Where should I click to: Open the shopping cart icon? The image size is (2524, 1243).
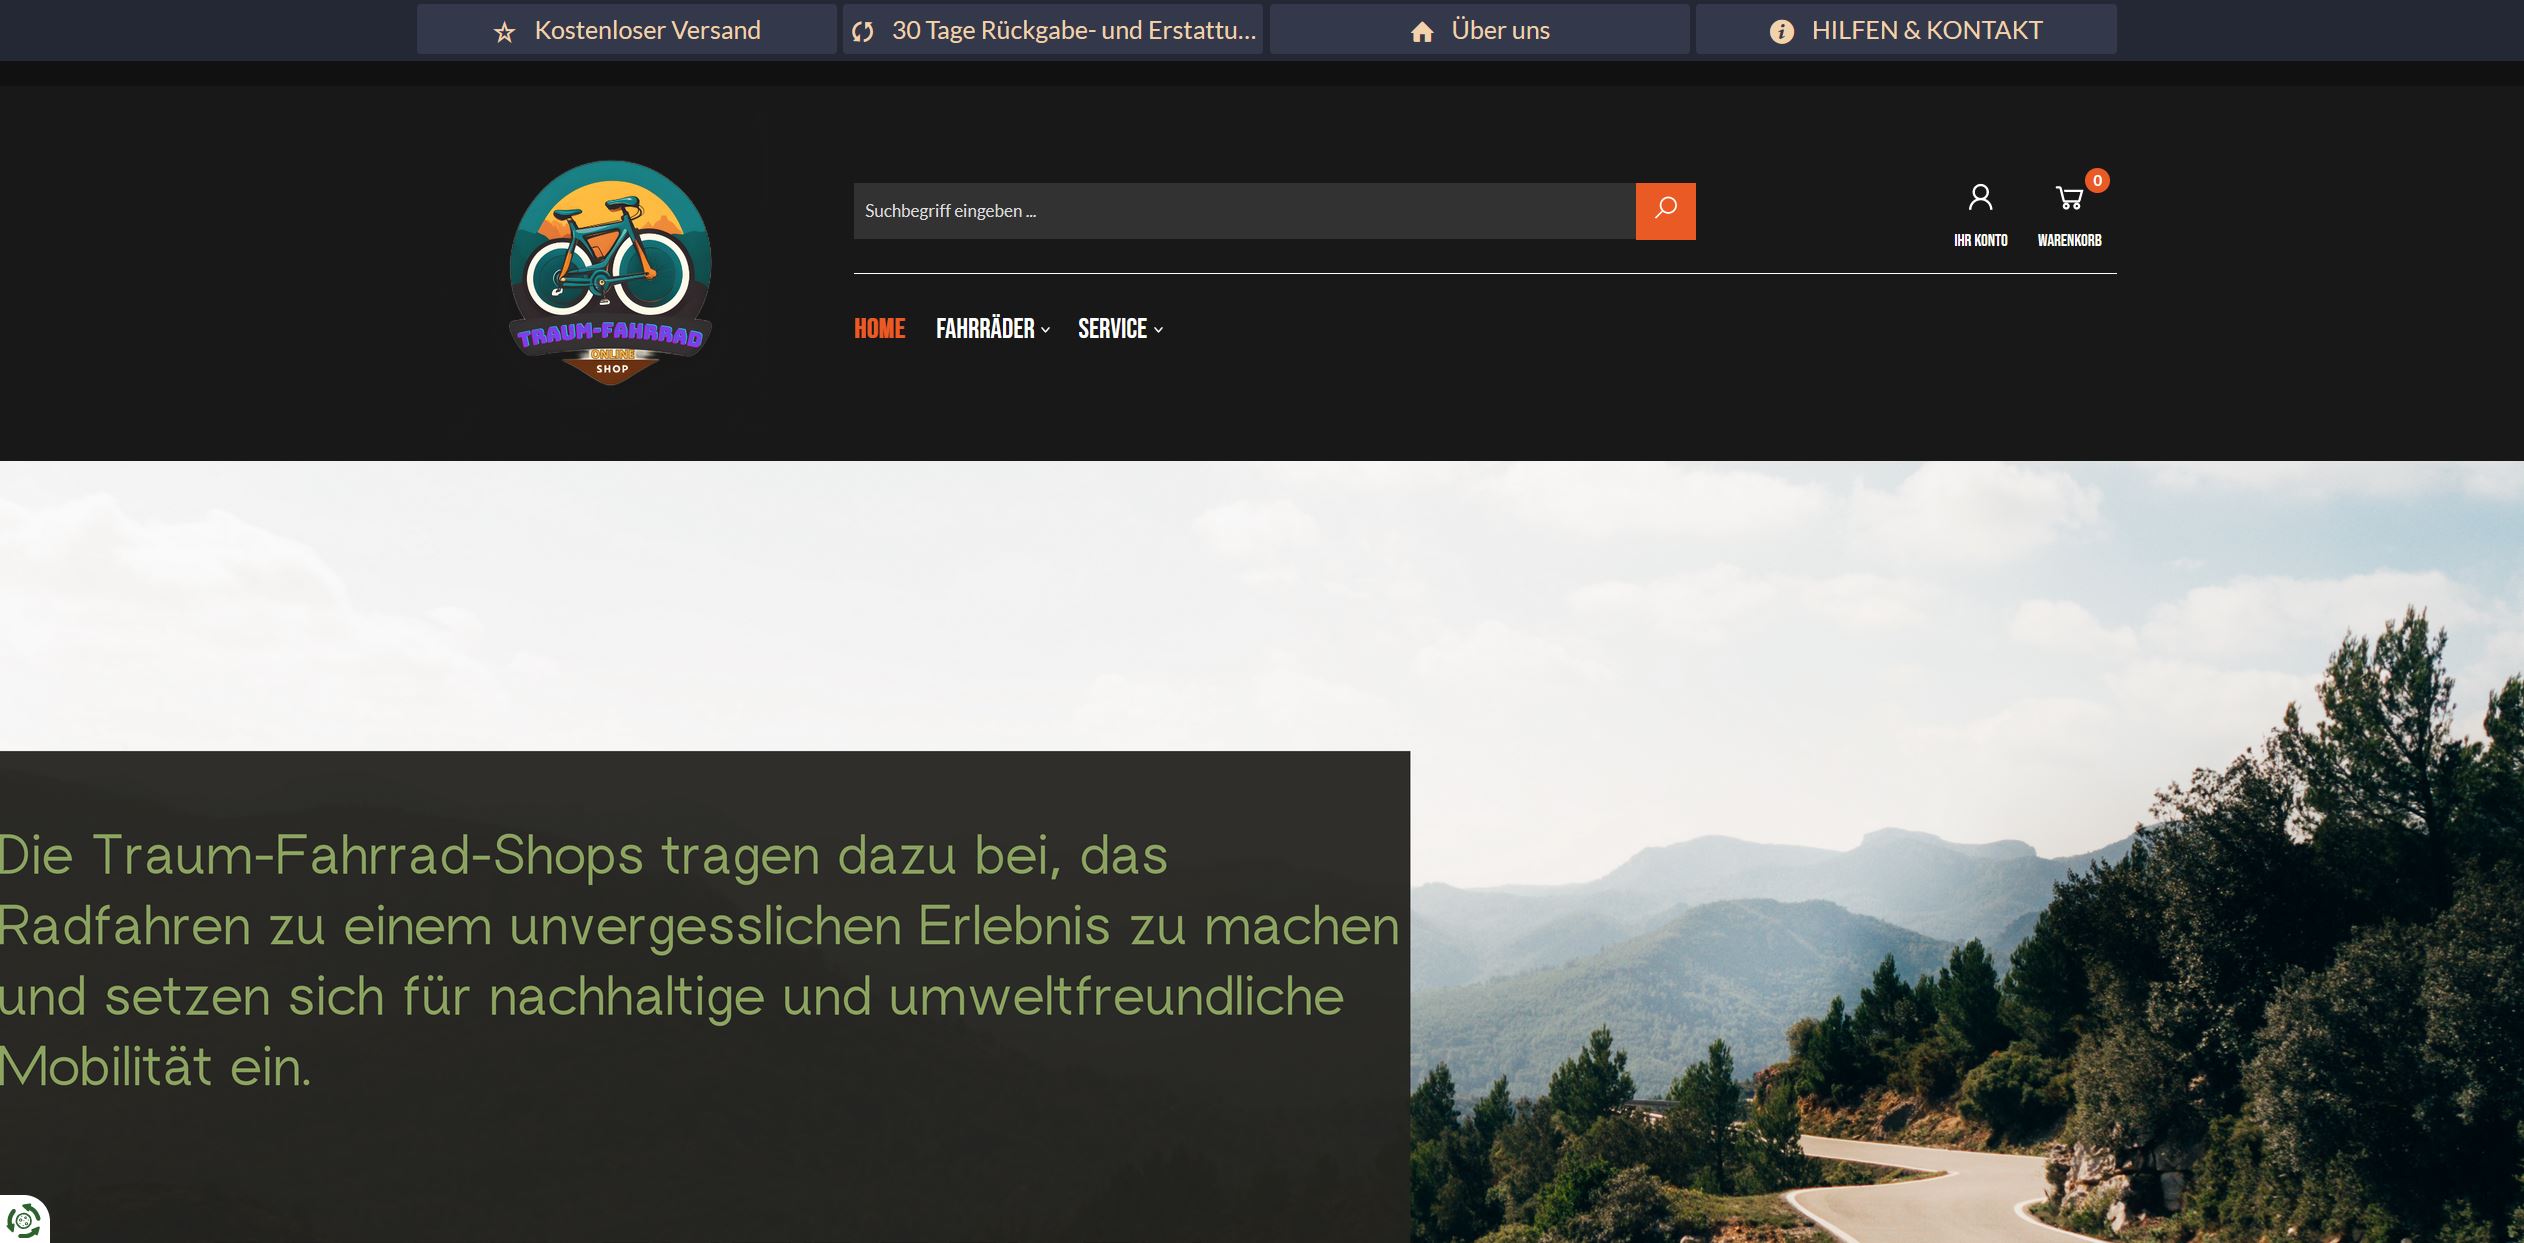(x=2068, y=198)
